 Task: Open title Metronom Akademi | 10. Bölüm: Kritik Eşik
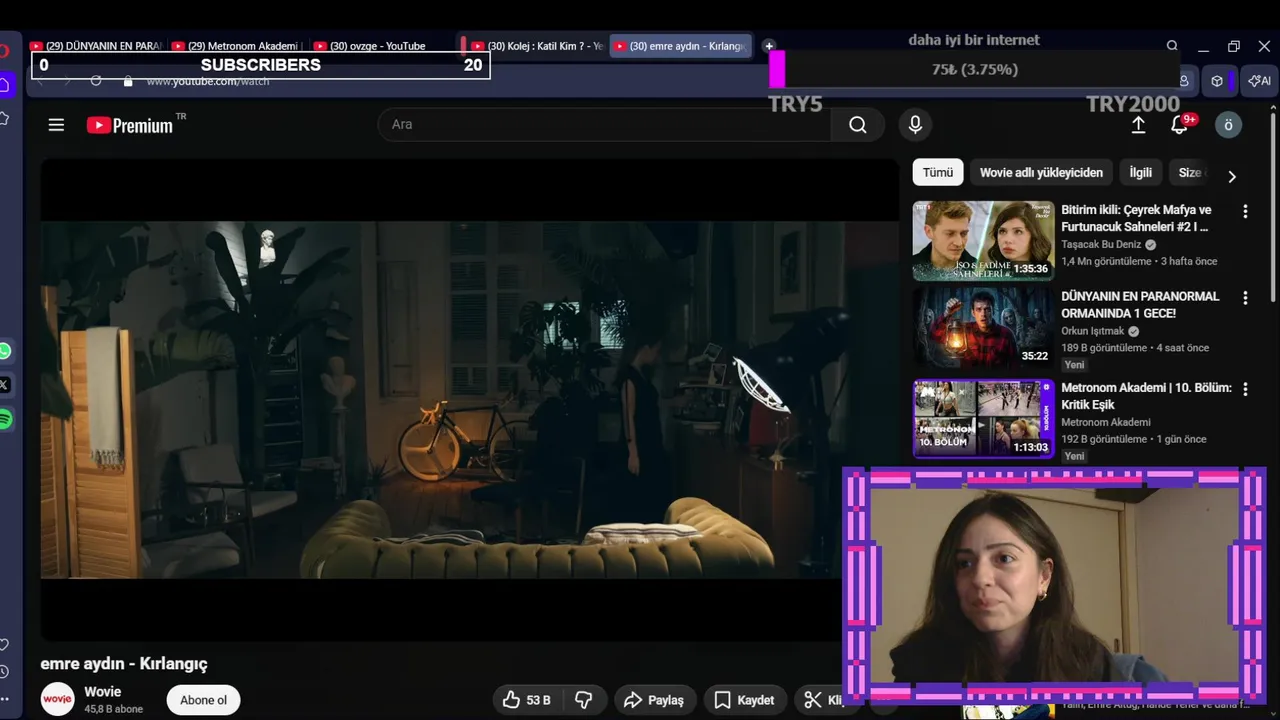(1146, 396)
